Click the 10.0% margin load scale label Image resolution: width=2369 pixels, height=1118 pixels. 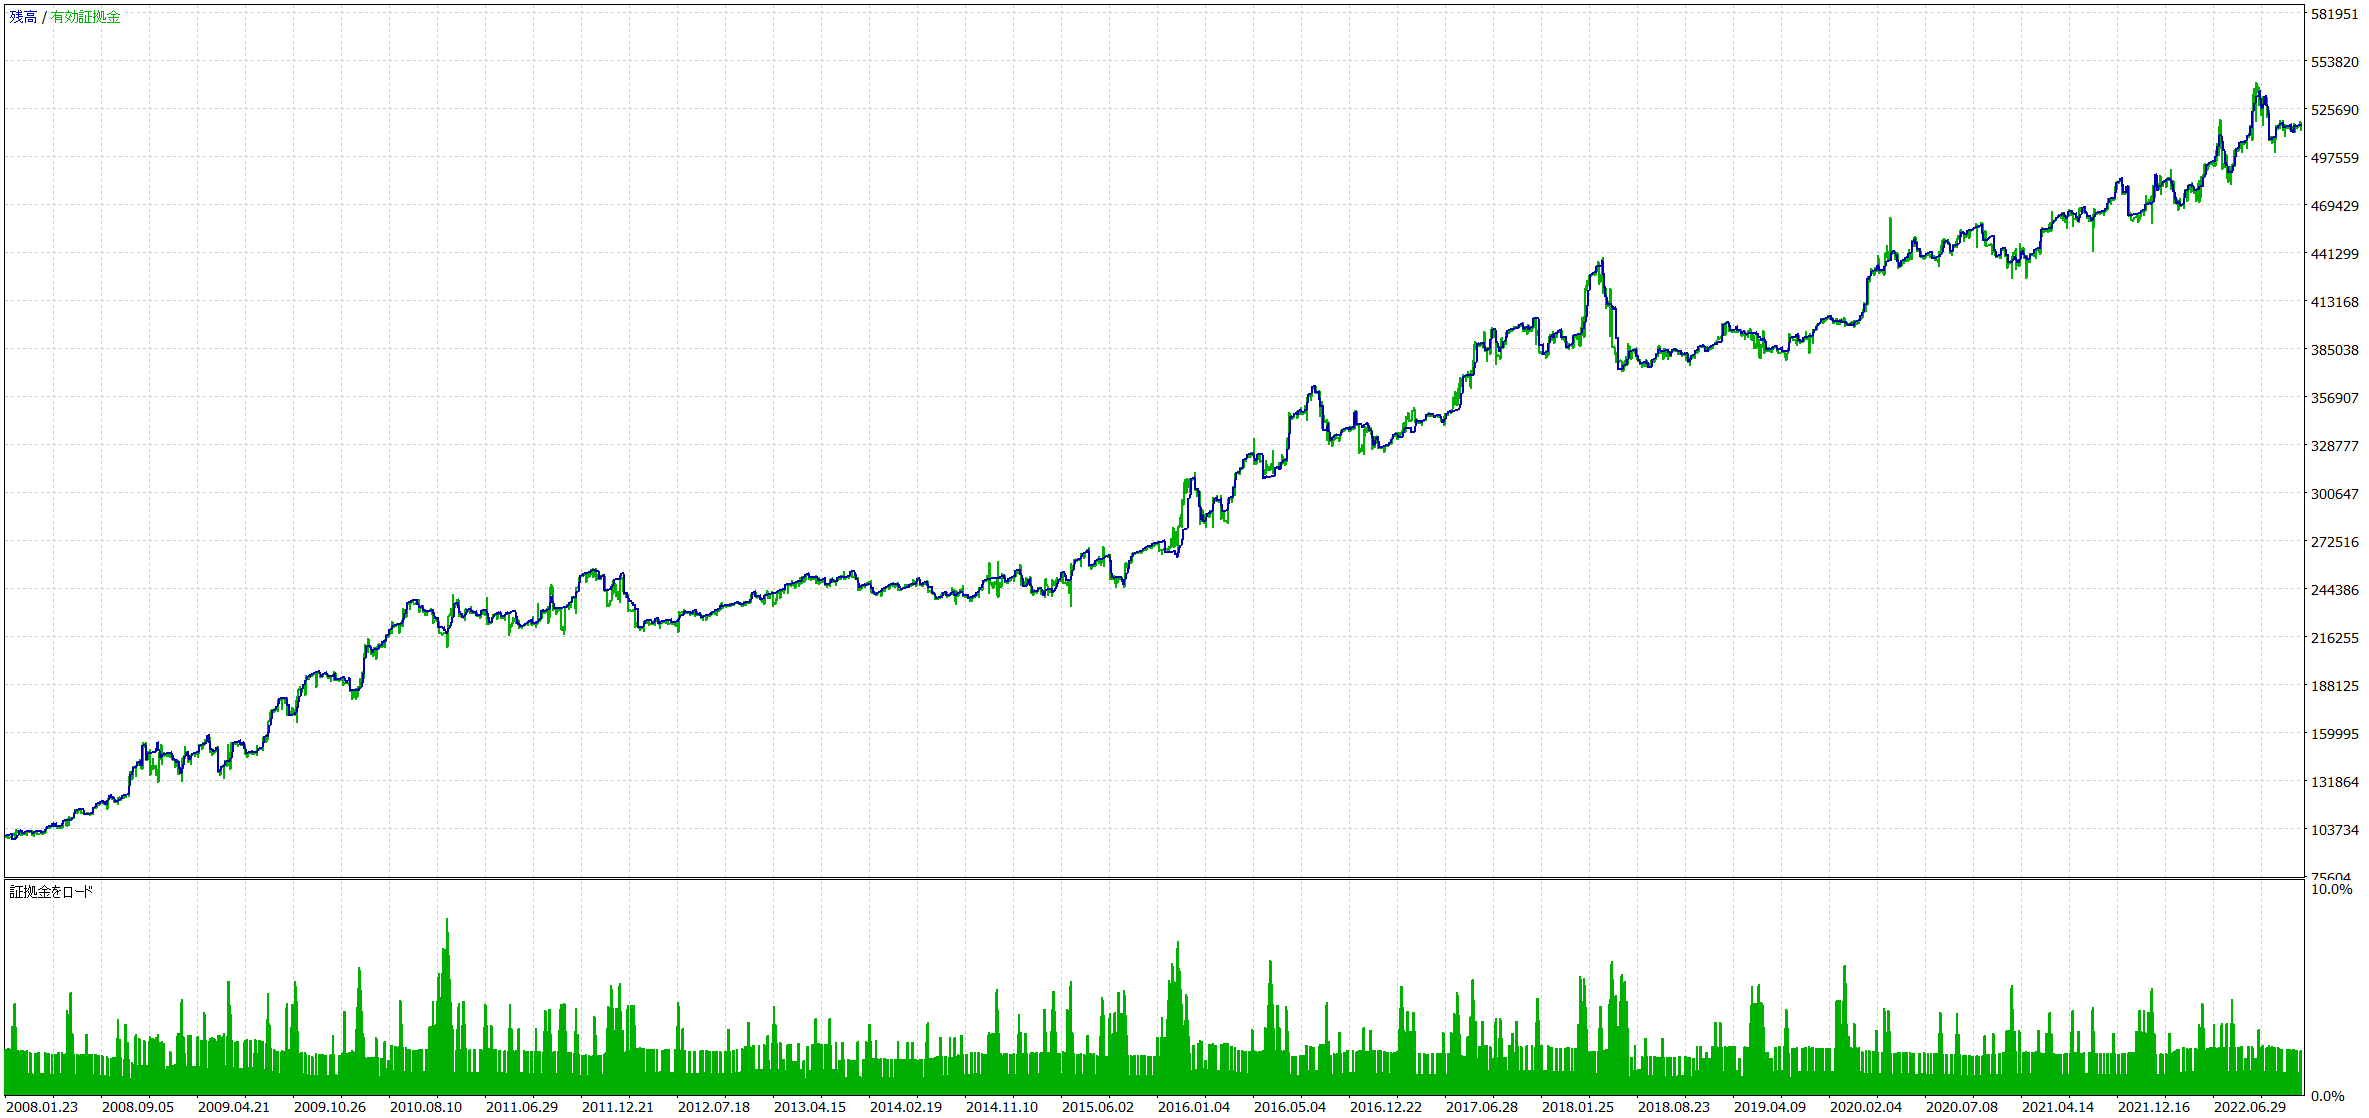[x=2332, y=889]
